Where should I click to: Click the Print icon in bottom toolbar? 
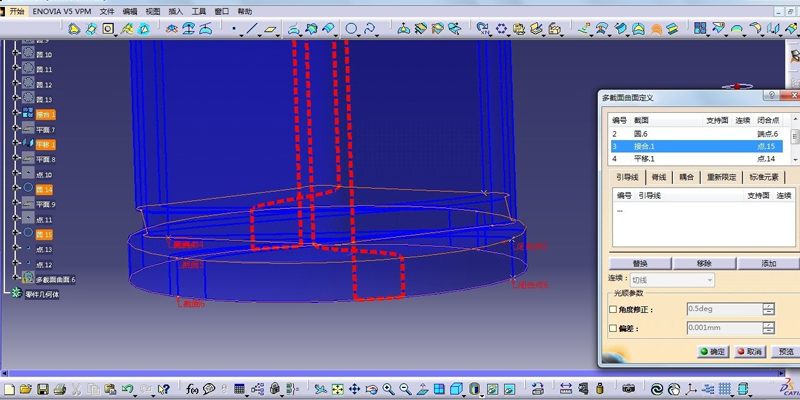click(x=60, y=388)
